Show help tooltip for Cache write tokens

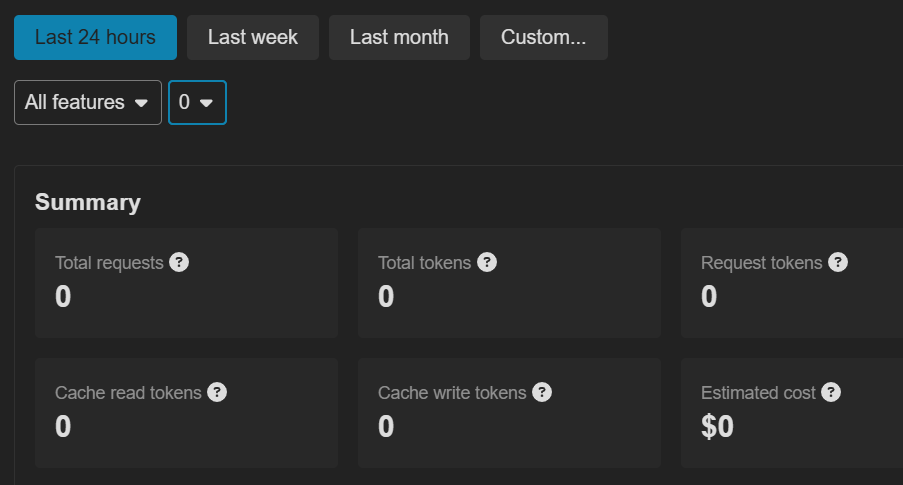542,392
